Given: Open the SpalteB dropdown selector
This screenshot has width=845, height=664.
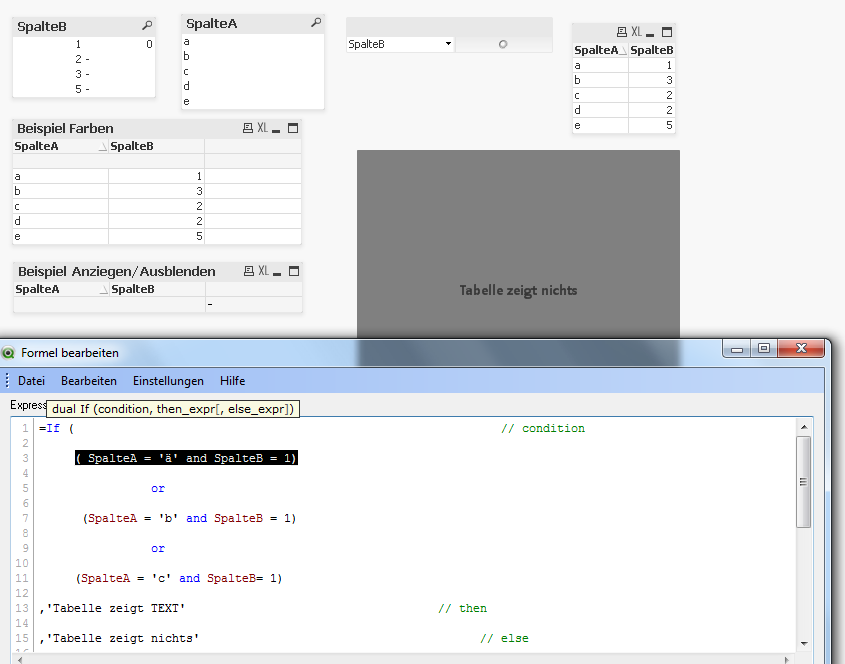Looking at the screenshot, I should pyautogui.click(x=448, y=44).
